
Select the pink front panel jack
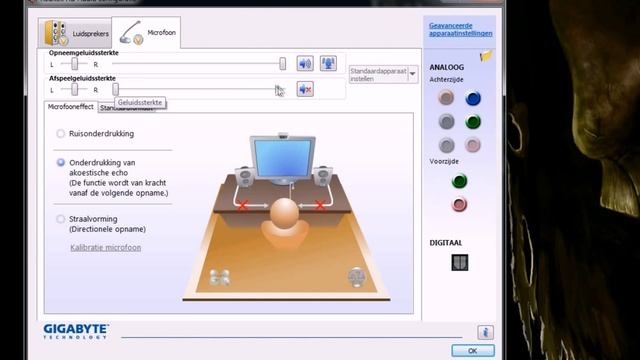[460, 204]
